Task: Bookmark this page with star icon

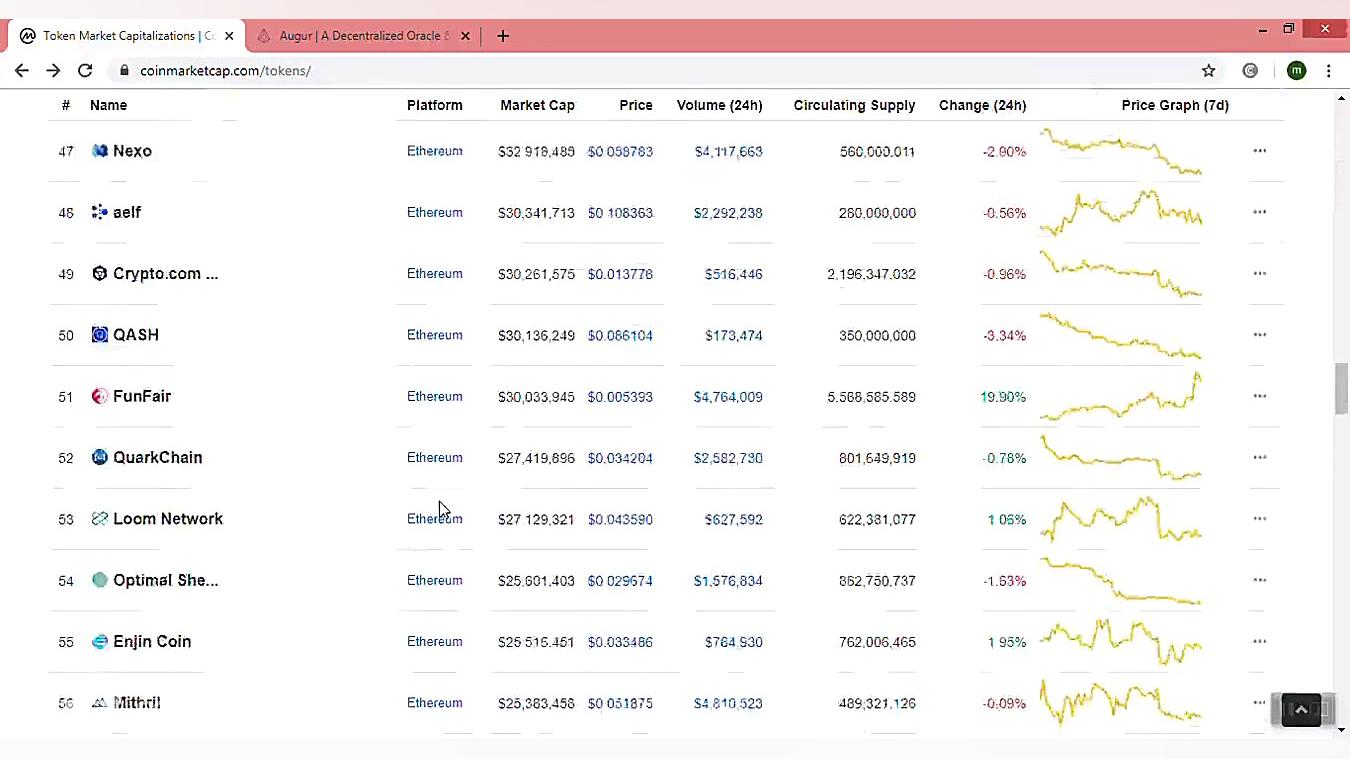Action: click(1208, 70)
